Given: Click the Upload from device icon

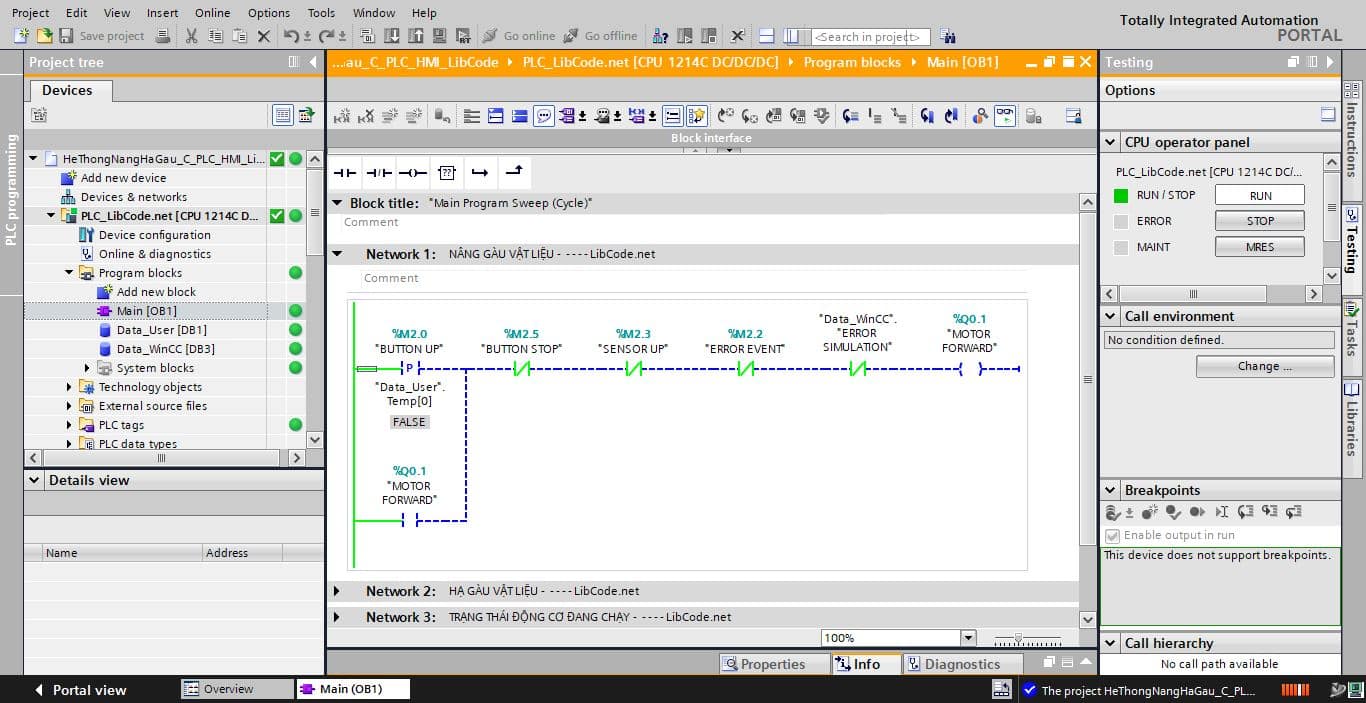Looking at the screenshot, I should point(415,36).
